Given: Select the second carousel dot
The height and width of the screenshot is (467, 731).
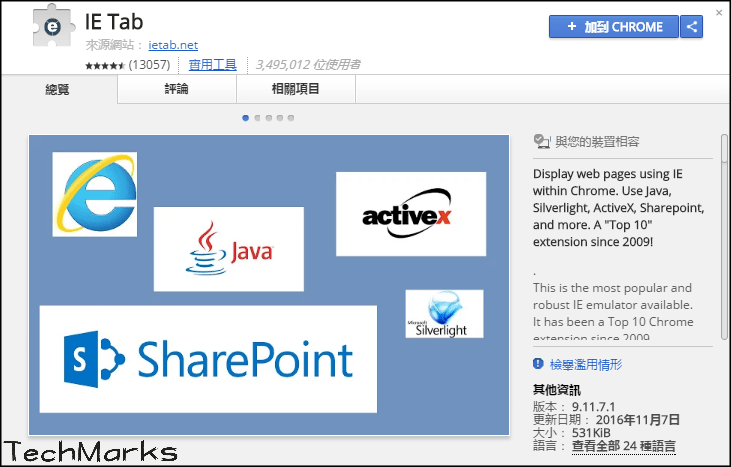Looking at the screenshot, I should [x=257, y=118].
